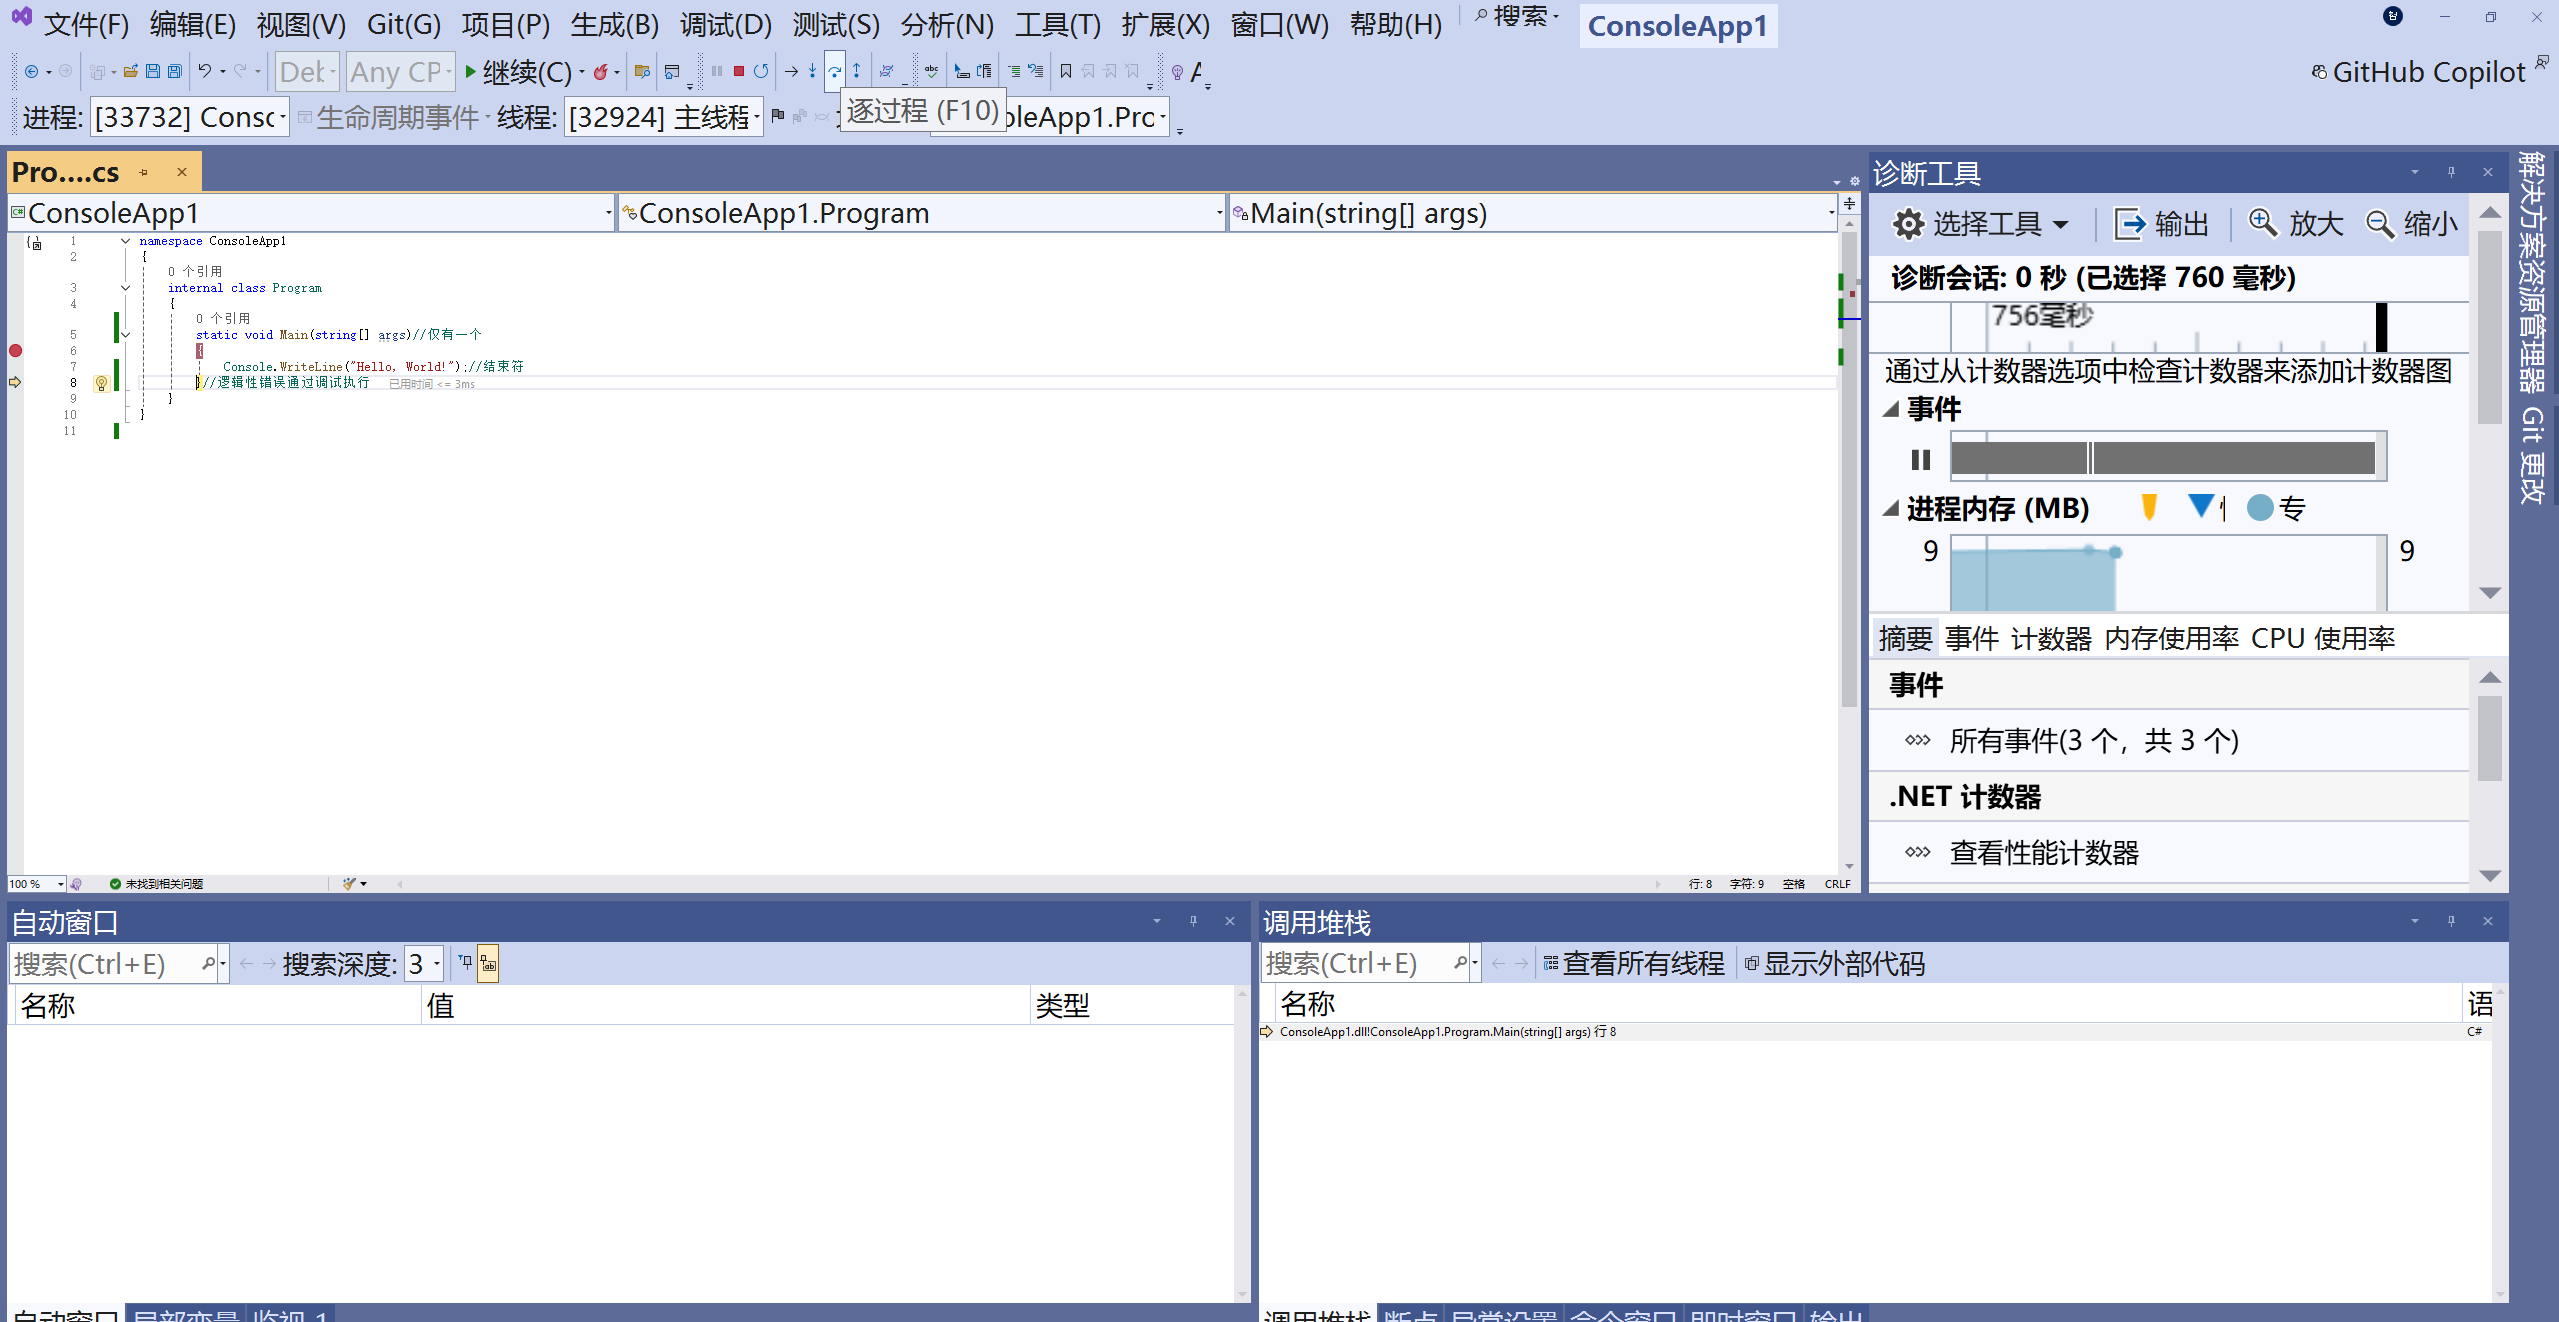The width and height of the screenshot is (2559, 1322).
Task: Click the Stop Debugging red square icon
Action: (x=738, y=72)
